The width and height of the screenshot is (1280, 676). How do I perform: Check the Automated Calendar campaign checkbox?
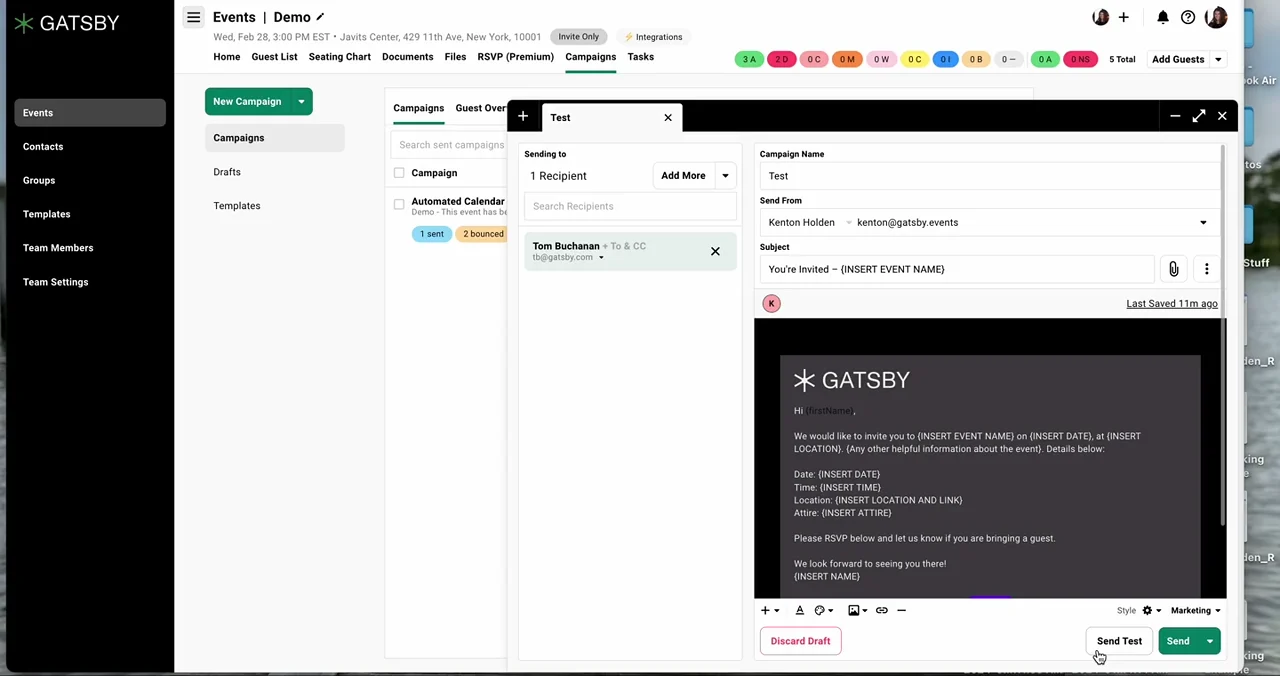(x=399, y=204)
